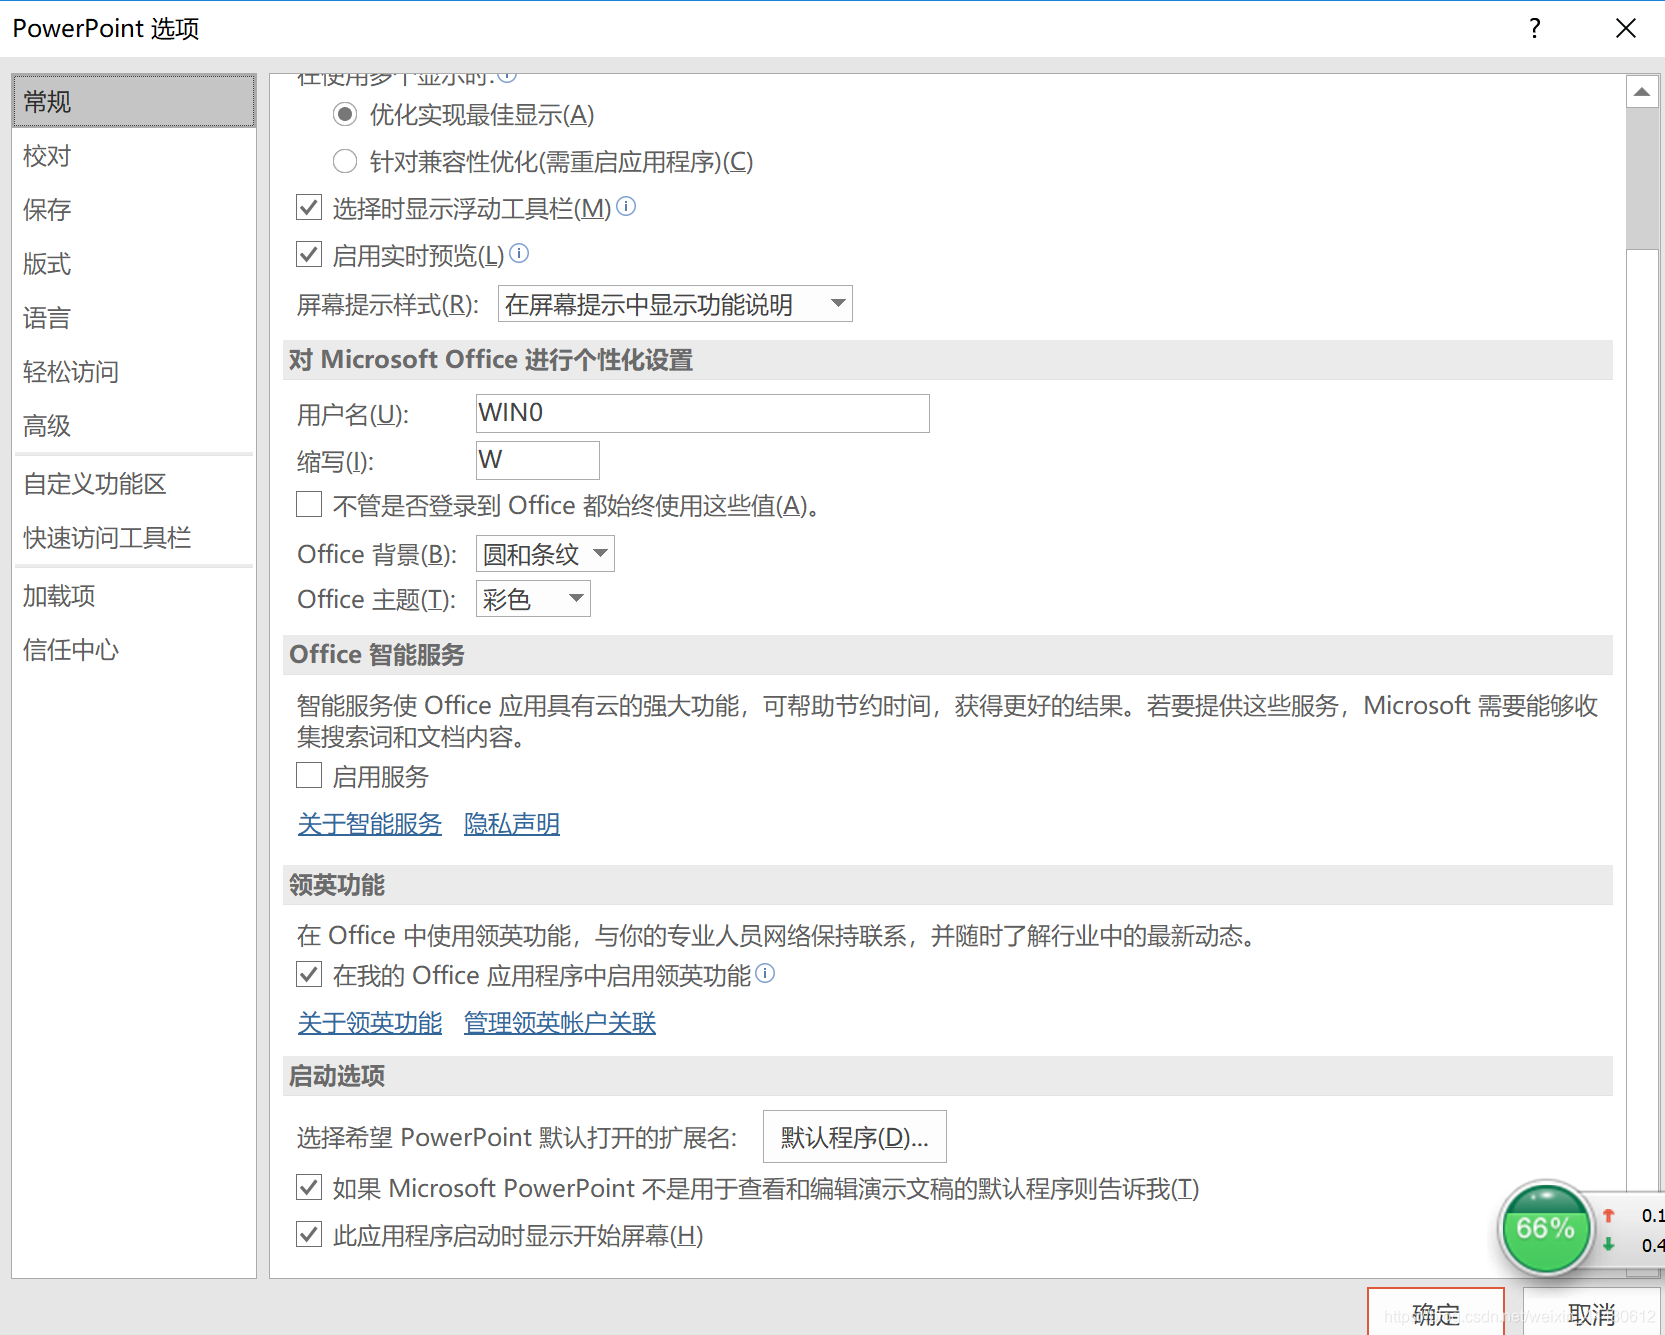Open 自定义功能区 settings
Image resolution: width=1665 pixels, height=1335 pixels.
[134, 483]
